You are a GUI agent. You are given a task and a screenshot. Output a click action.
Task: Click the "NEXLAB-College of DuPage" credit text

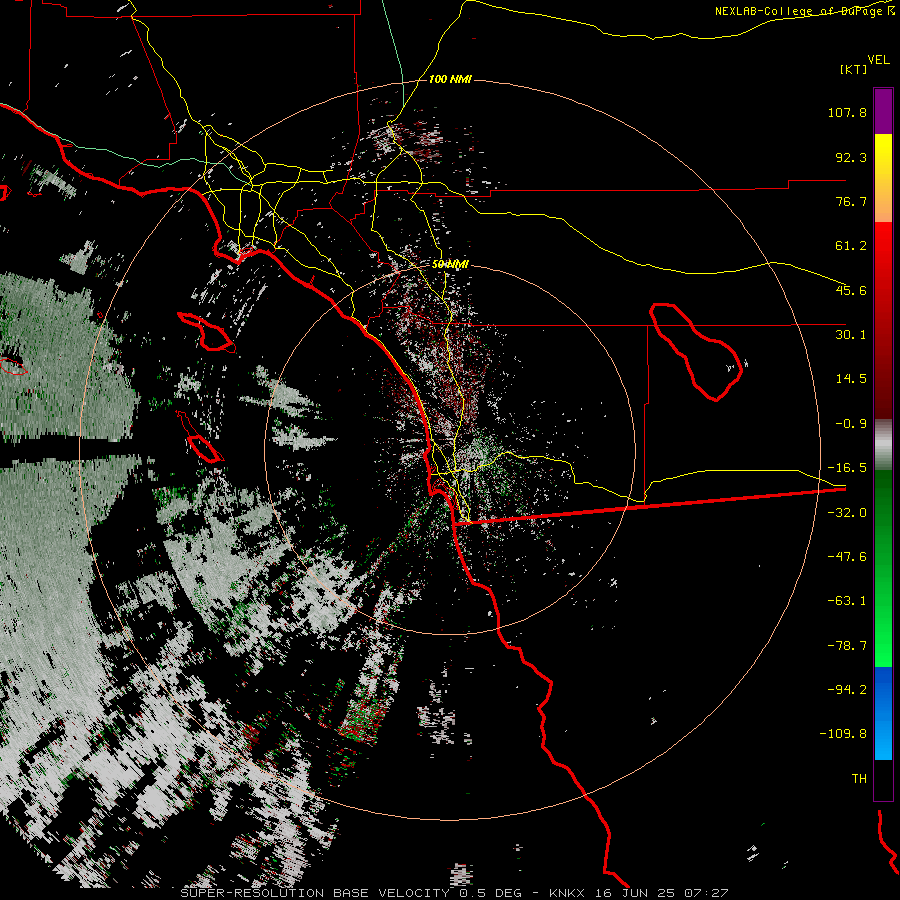pos(800,11)
